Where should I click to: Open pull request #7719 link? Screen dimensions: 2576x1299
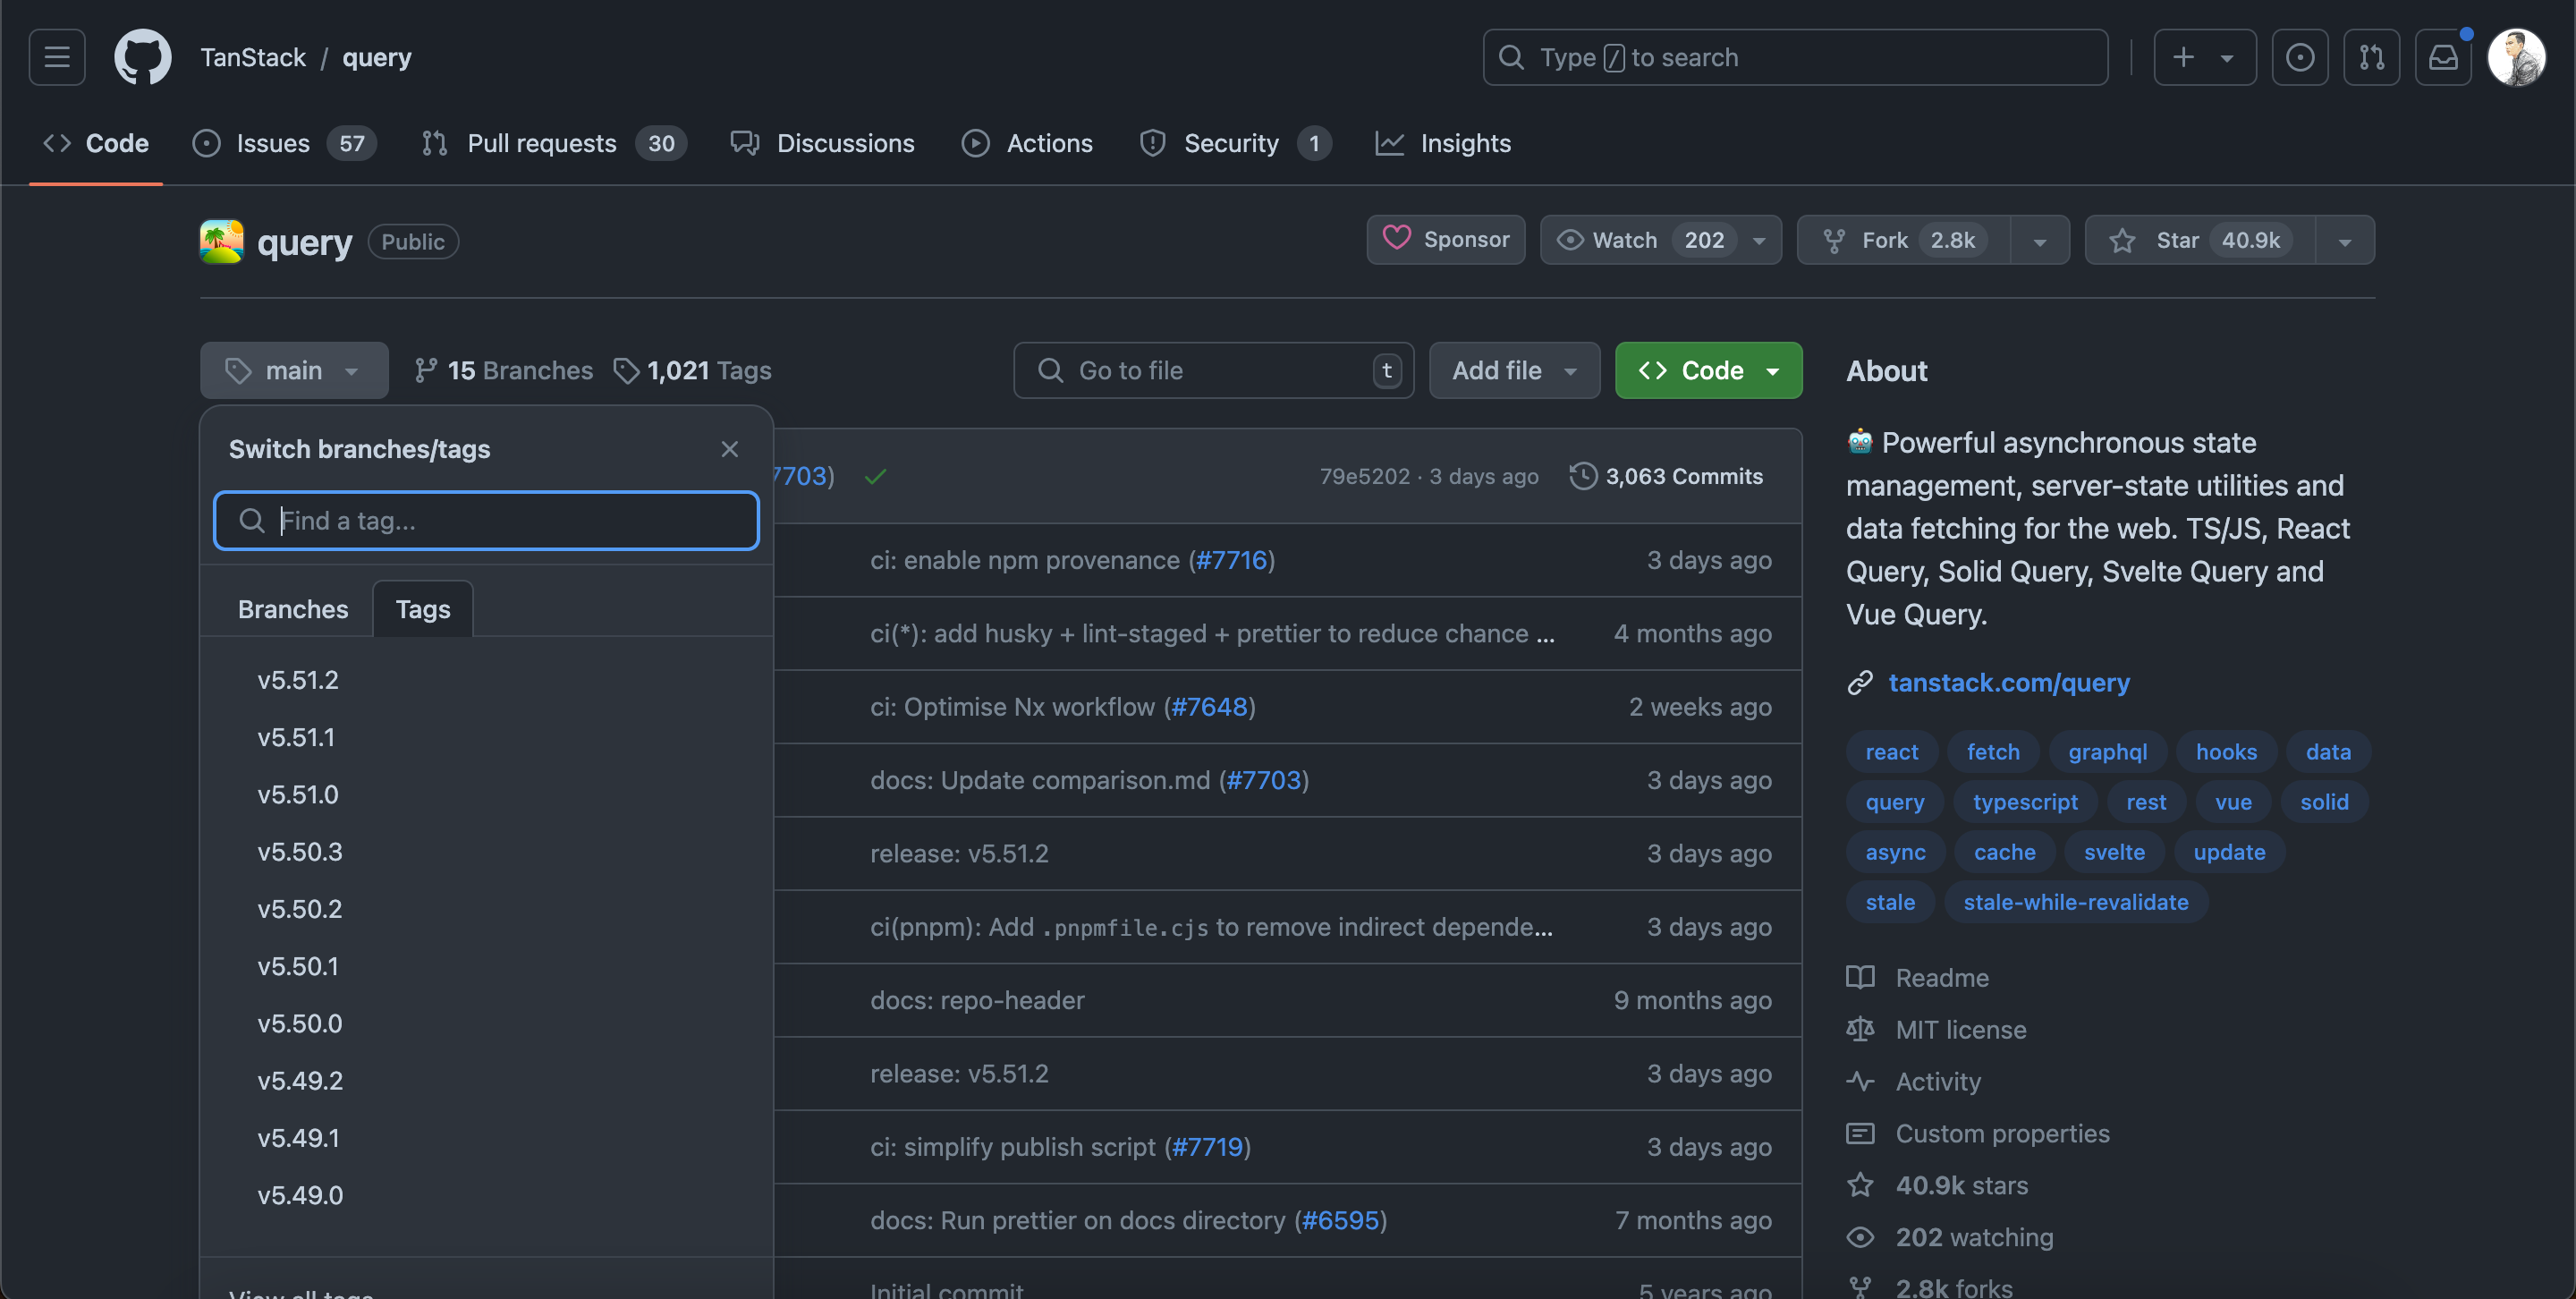[1207, 1147]
